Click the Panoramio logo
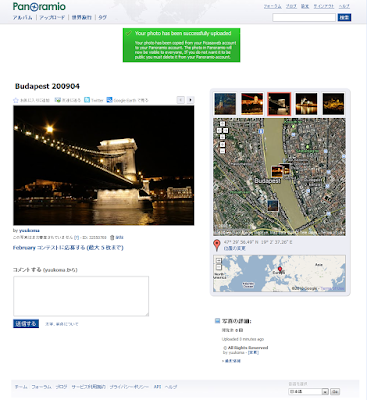367x400 pixels. [x=39, y=6]
